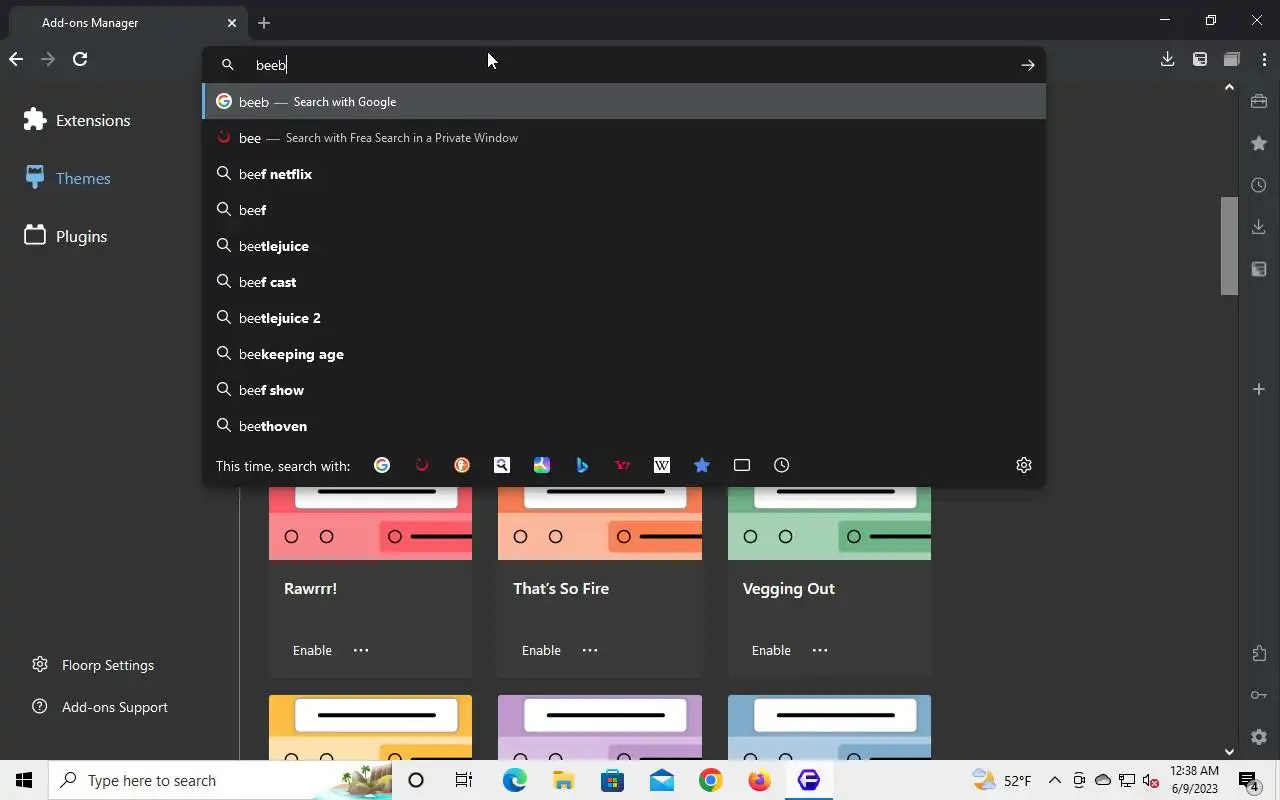Click the forward navigation arrow

[48, 59]
